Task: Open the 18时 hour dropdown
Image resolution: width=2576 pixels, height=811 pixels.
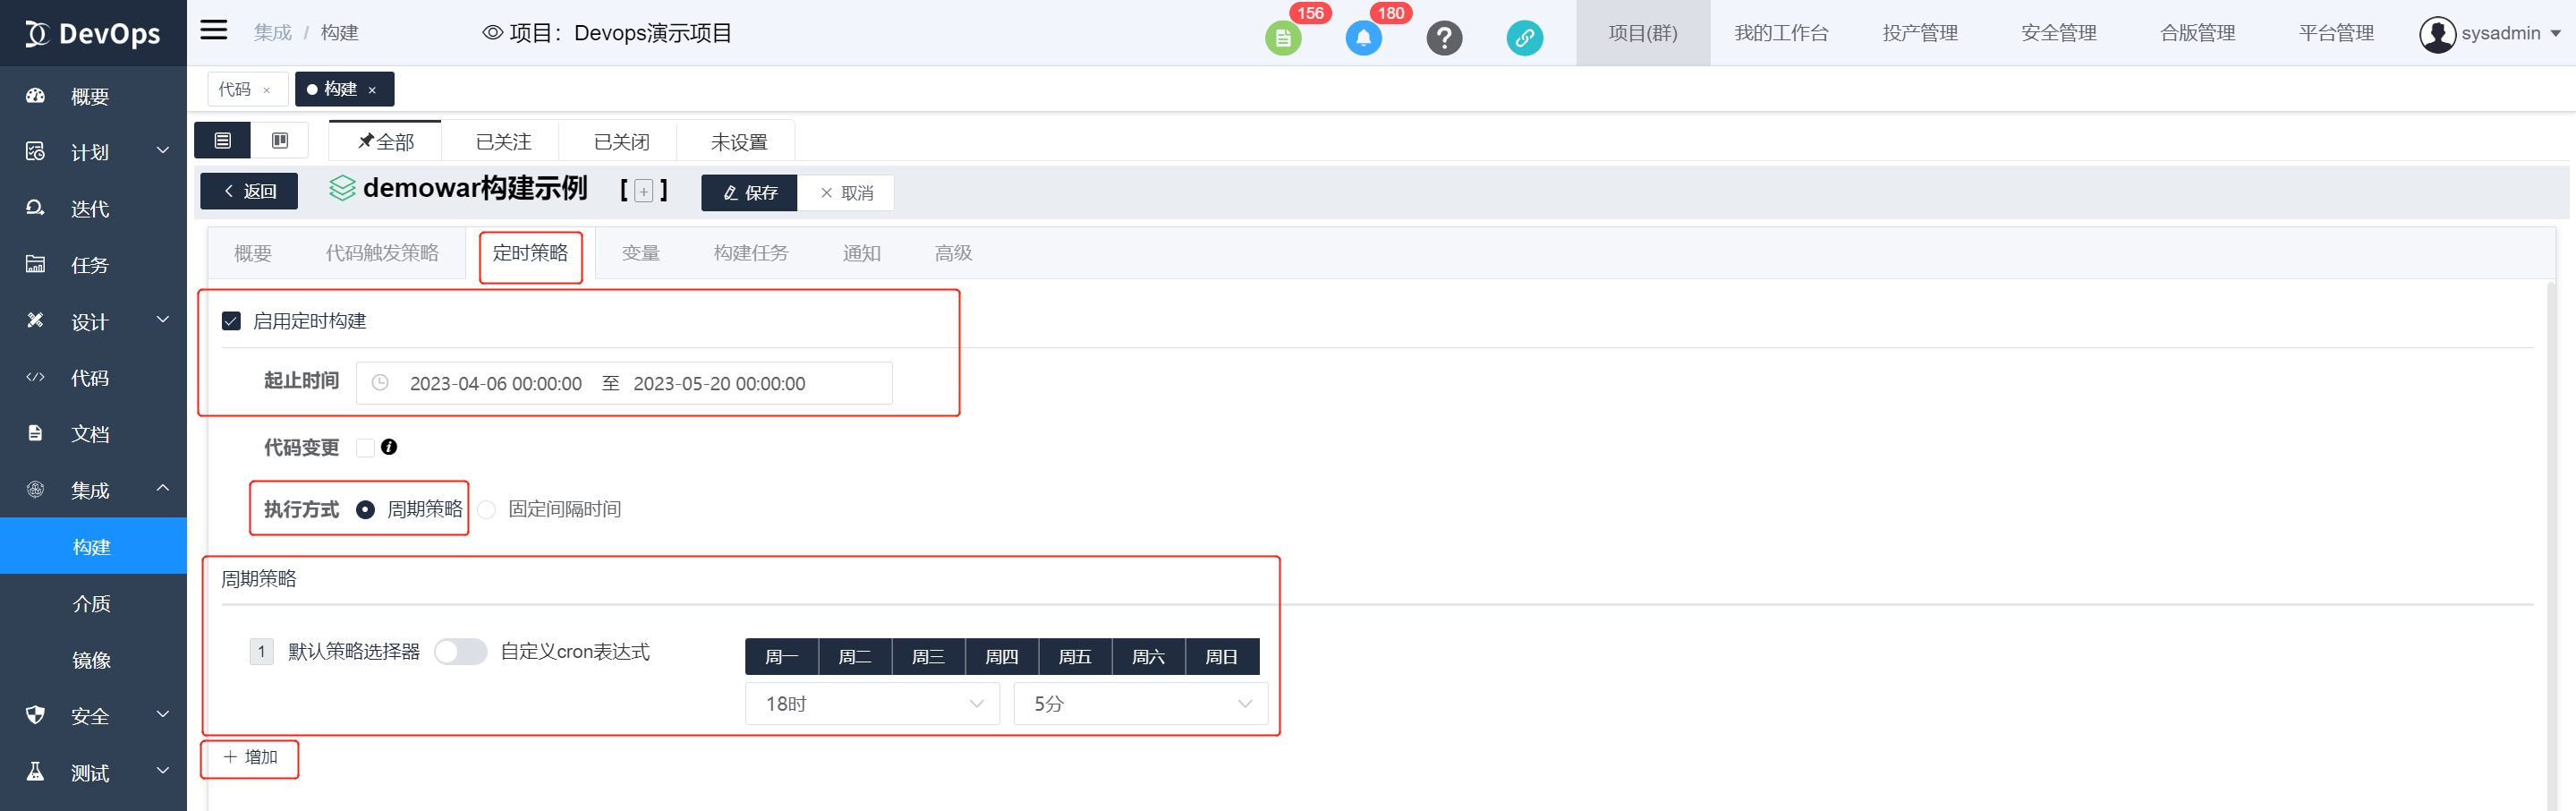Action: 871,704
